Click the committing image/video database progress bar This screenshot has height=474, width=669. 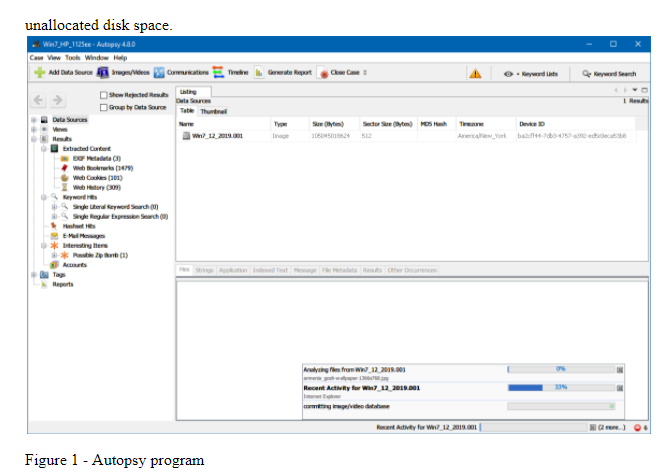[x=561, y=407]
